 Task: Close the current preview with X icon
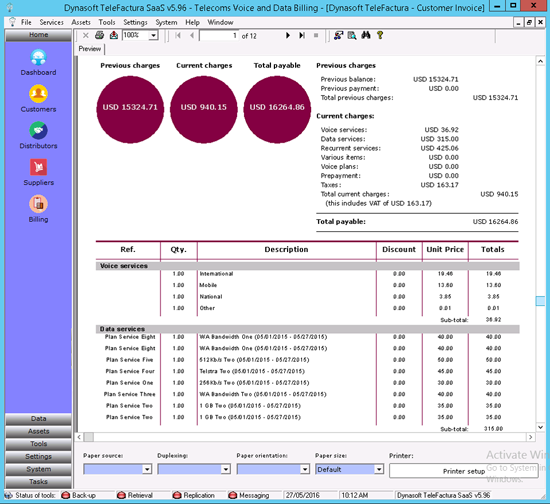tap(86, 35)
